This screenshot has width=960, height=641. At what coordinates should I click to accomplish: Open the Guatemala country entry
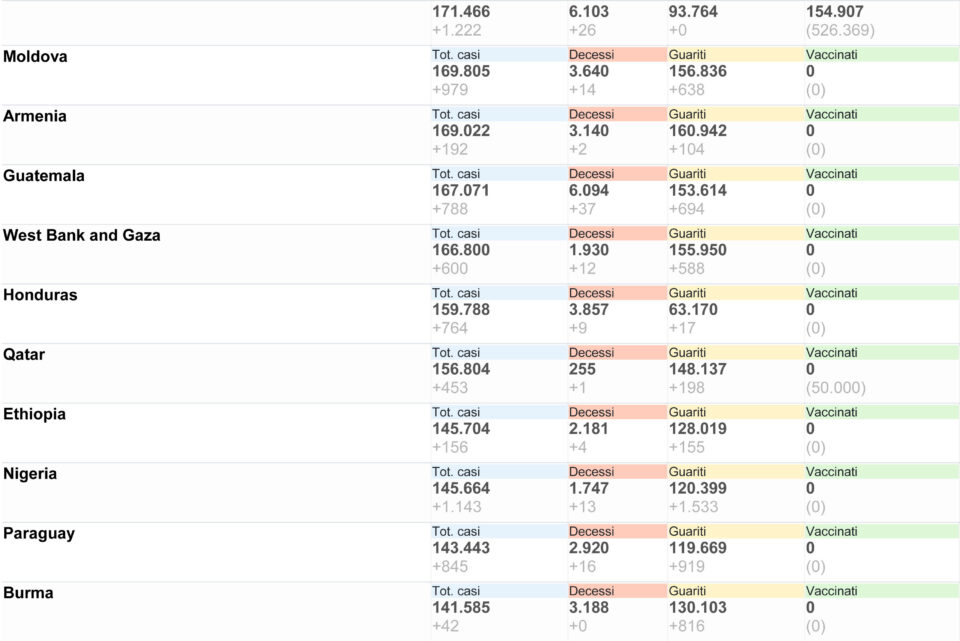click(x=43, y=176)
